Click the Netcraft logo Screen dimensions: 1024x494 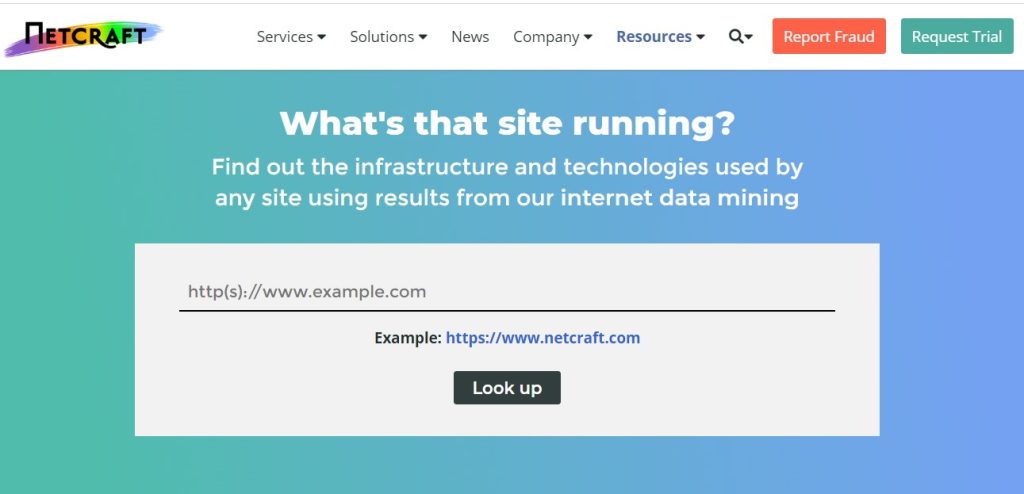click(83, 38)
